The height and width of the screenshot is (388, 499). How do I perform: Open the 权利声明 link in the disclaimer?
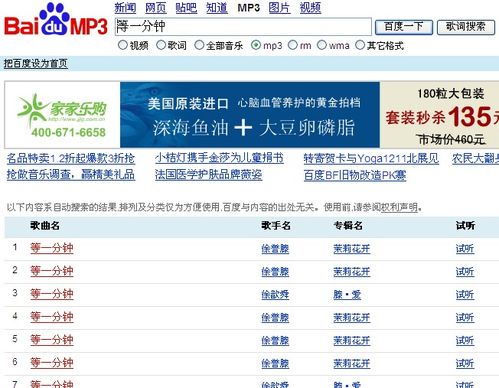pyautogui.click(x=400, y=207)
